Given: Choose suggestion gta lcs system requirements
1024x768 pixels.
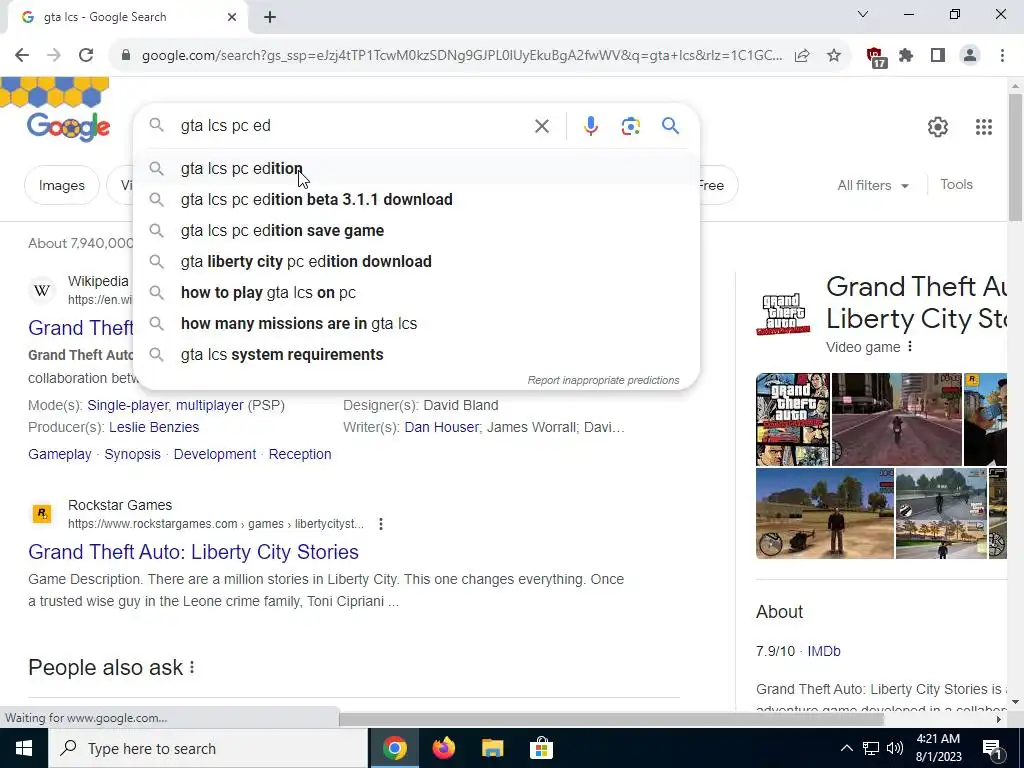Looking at the screenshot, I should [416, 355].
